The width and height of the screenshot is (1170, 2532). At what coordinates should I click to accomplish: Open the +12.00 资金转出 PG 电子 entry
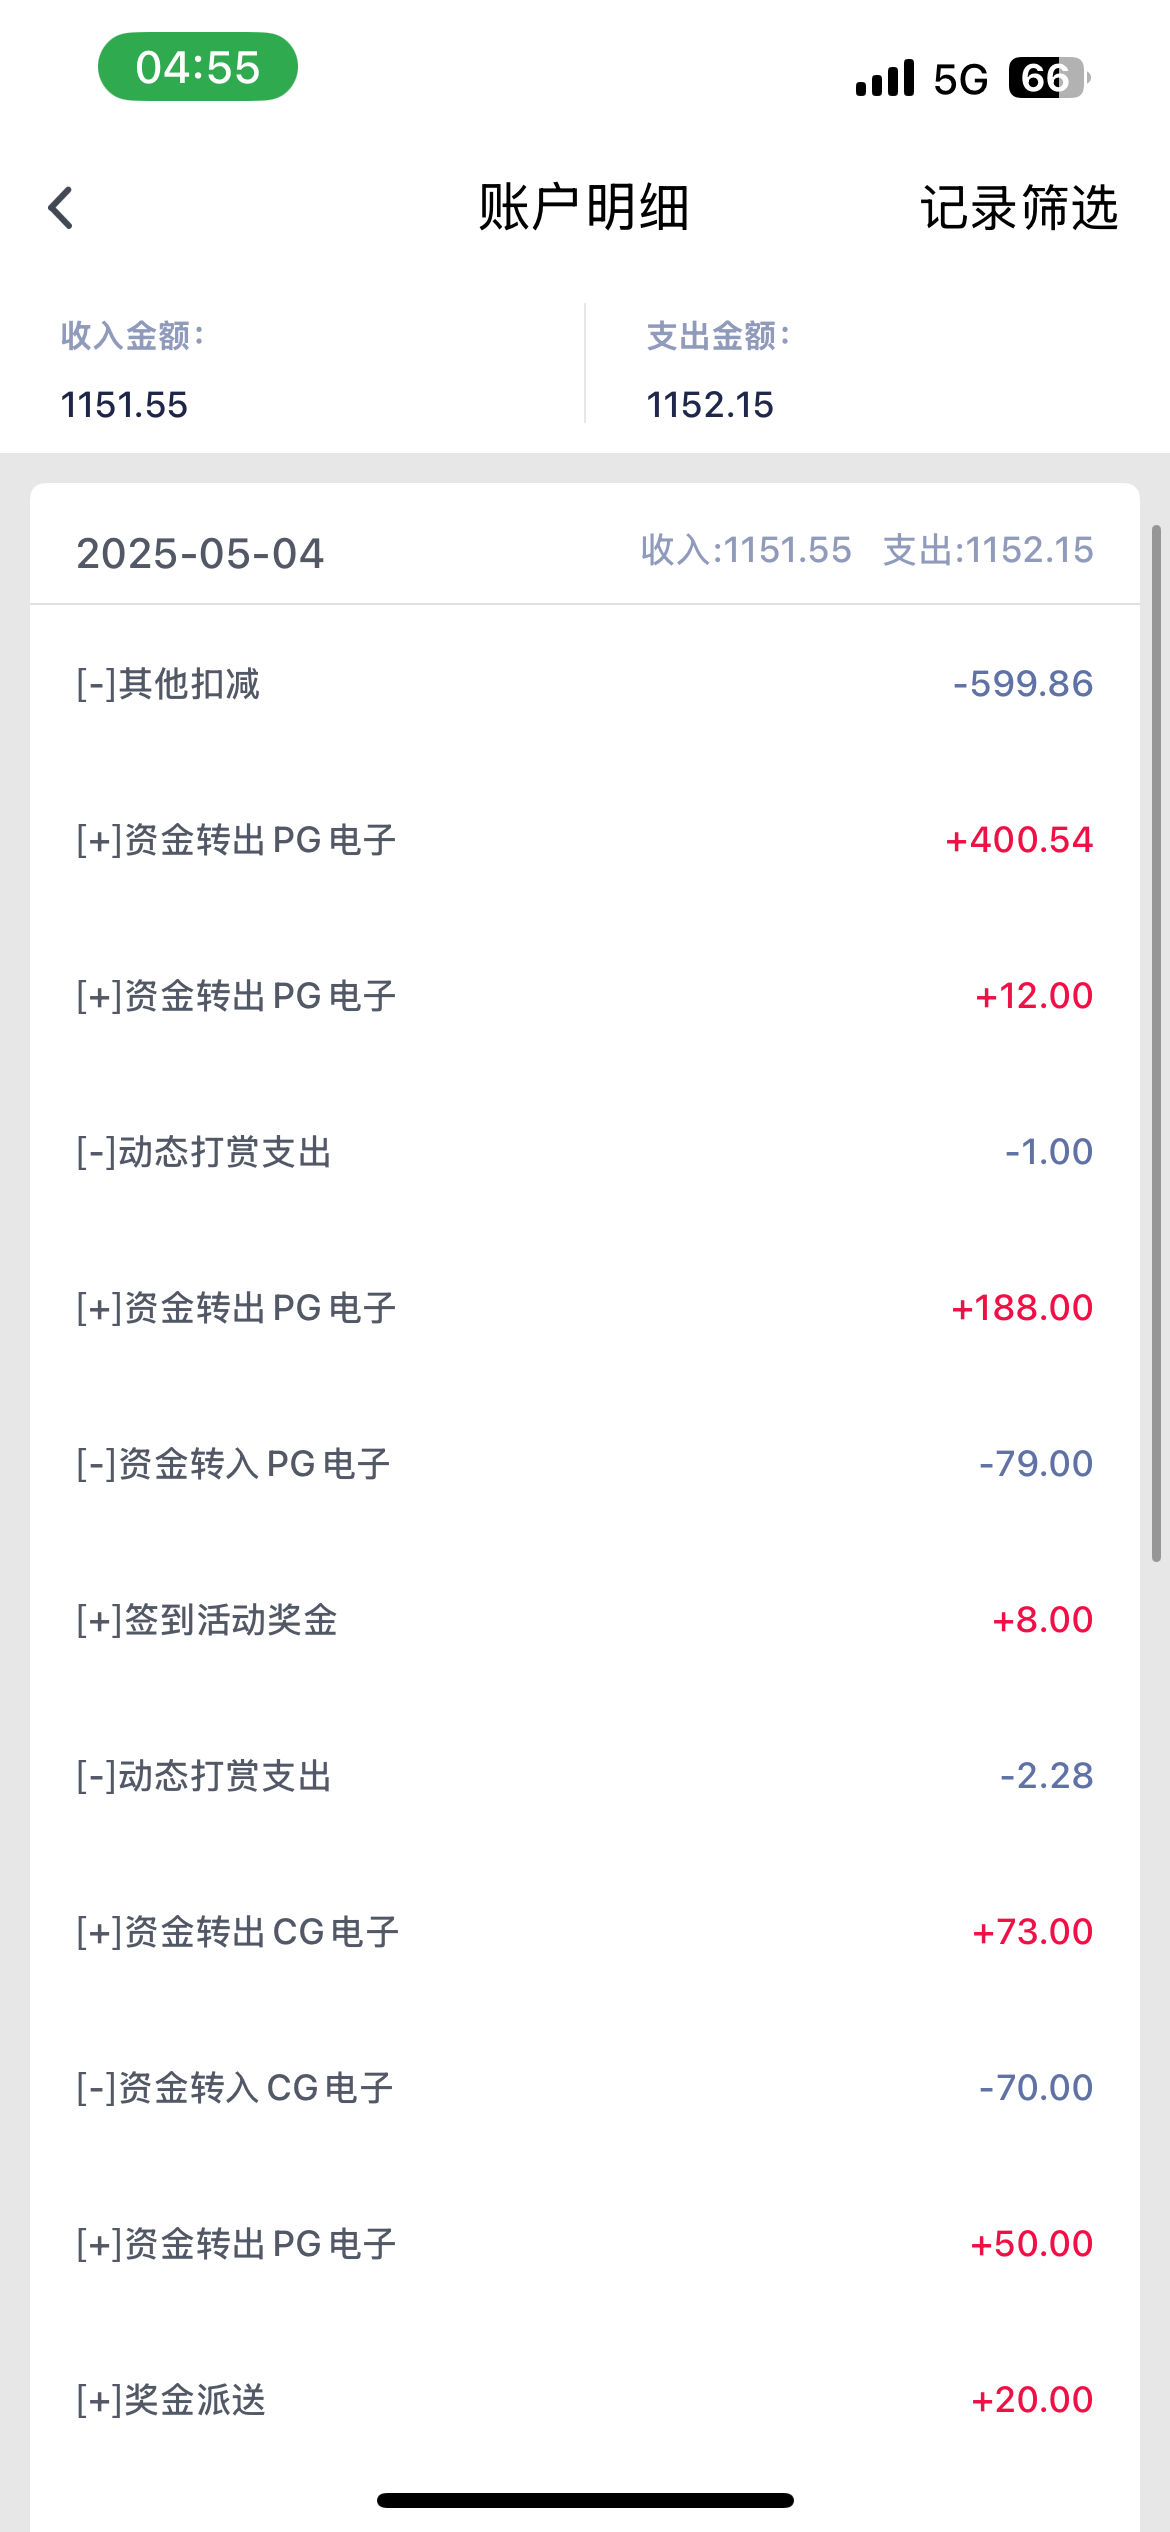click(x=585, y=996)
